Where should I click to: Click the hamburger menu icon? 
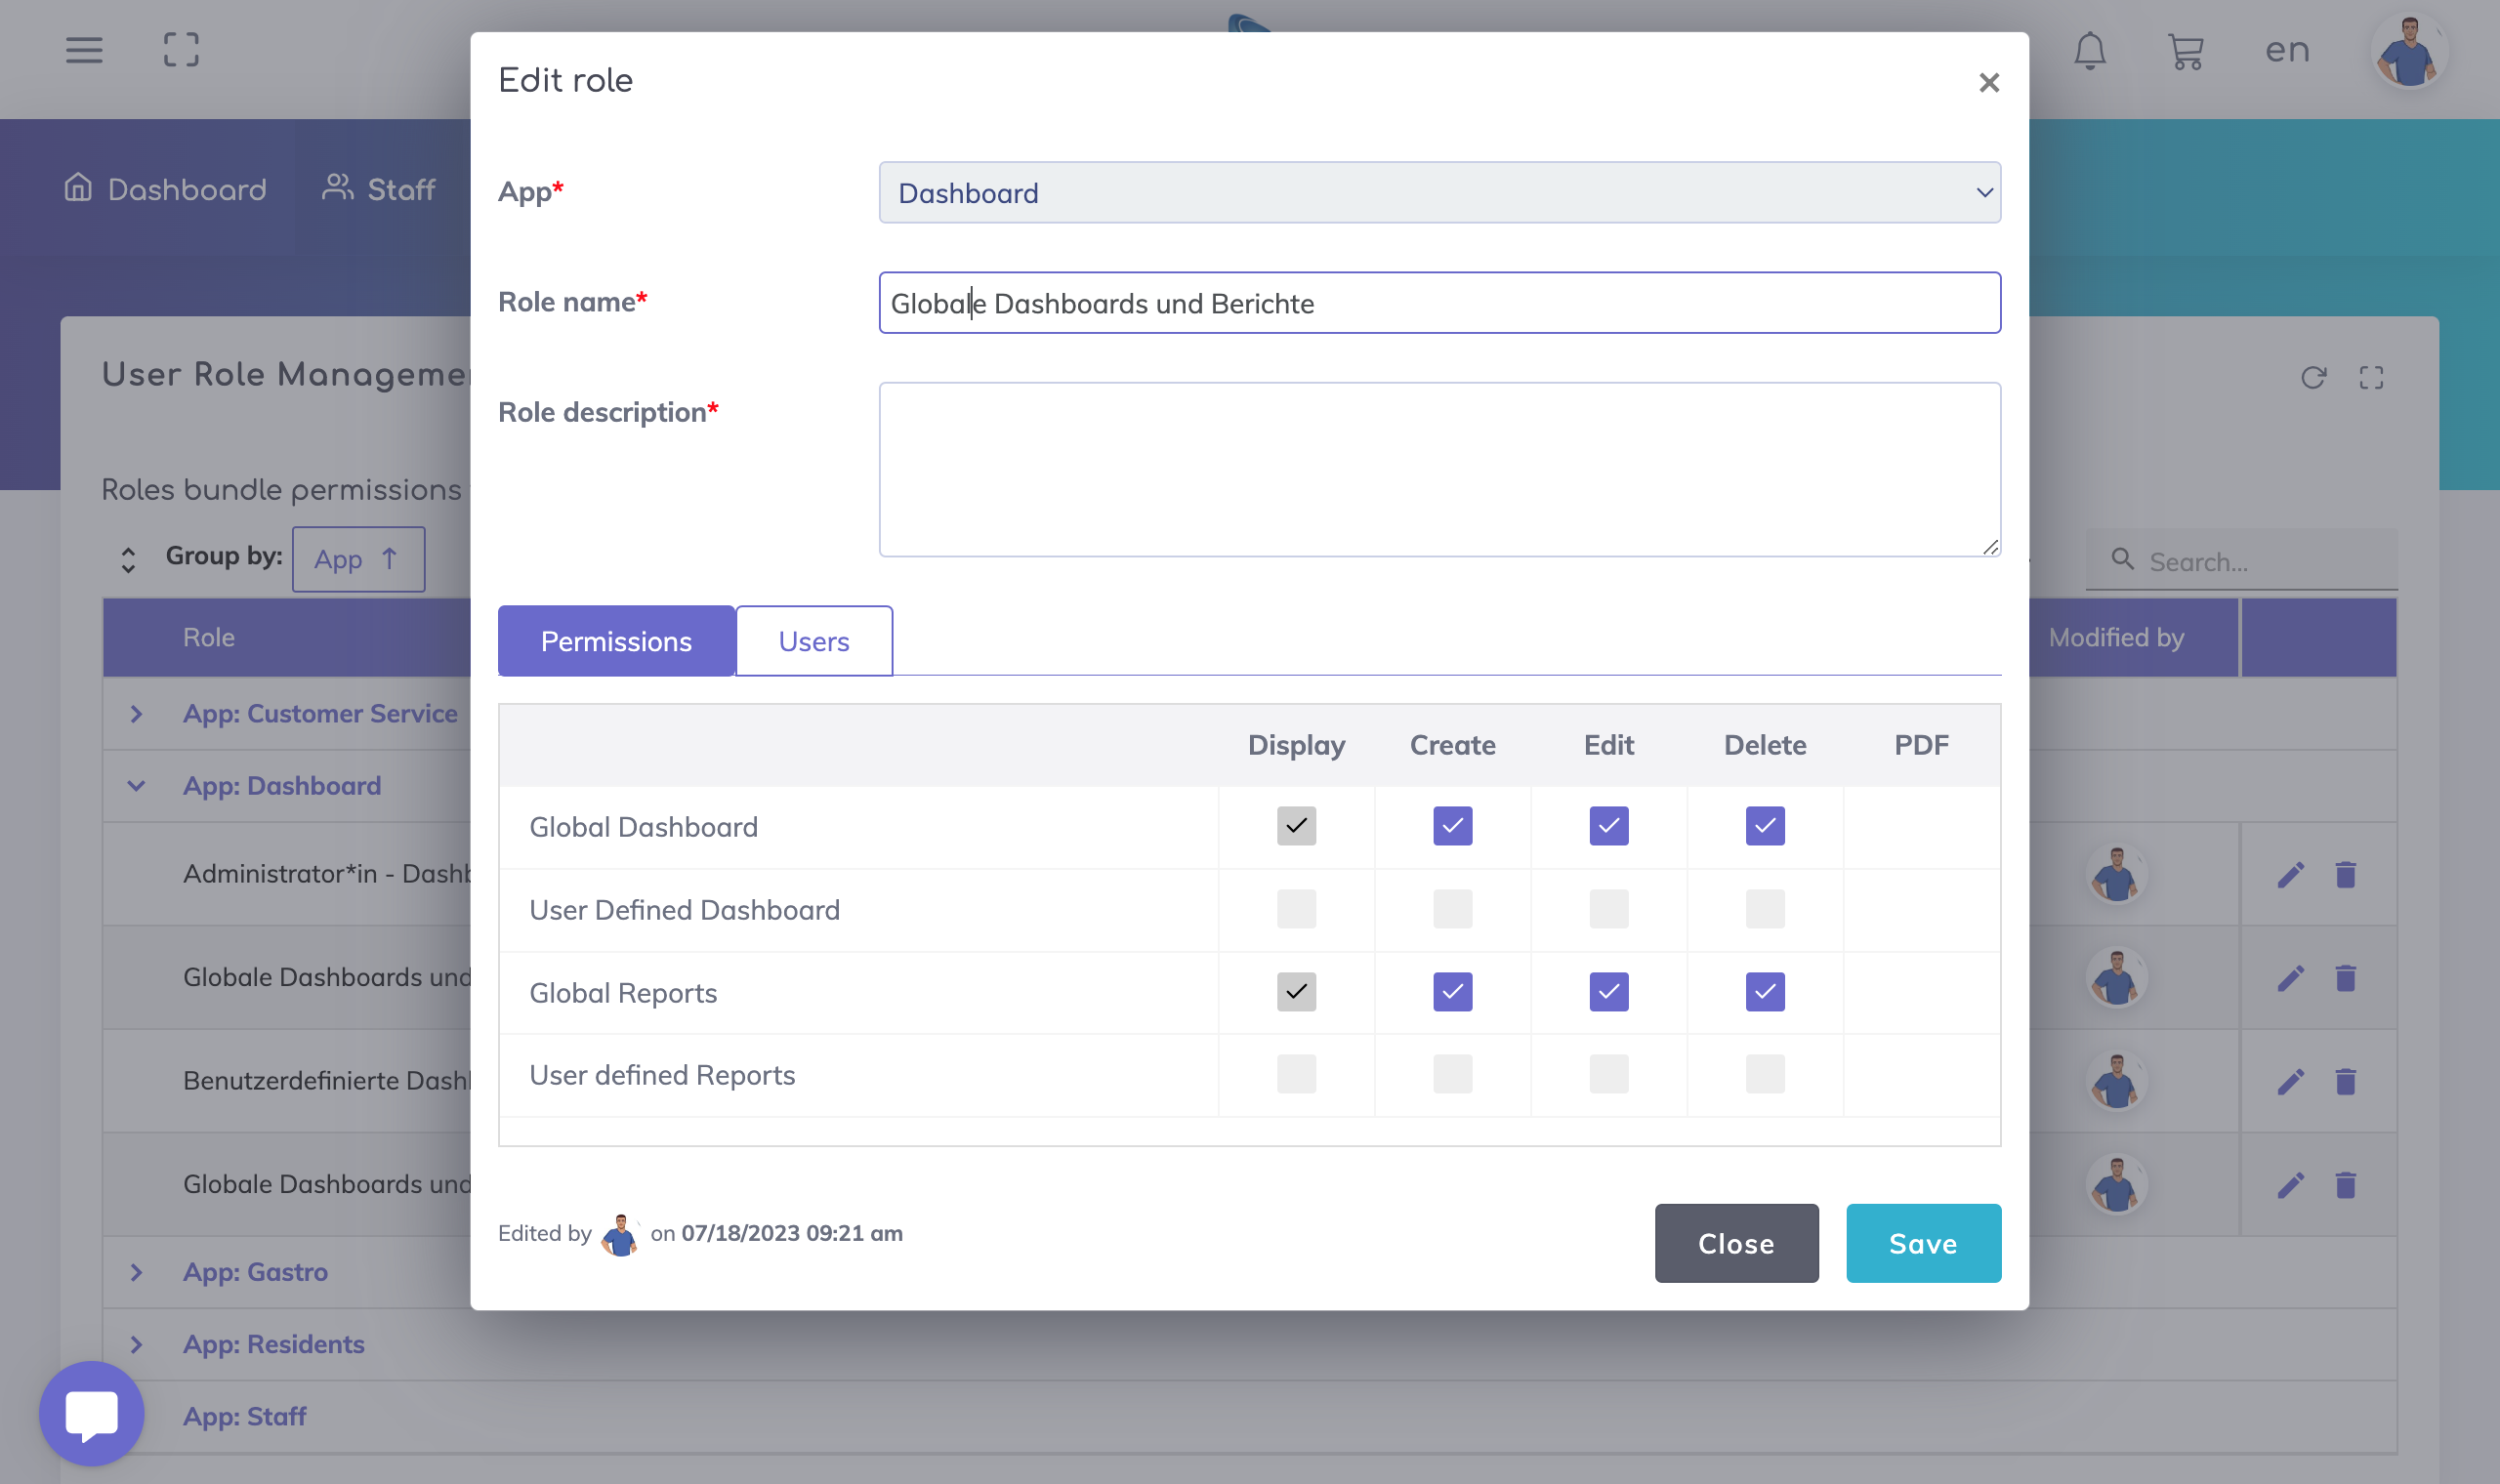coord(84,50)
